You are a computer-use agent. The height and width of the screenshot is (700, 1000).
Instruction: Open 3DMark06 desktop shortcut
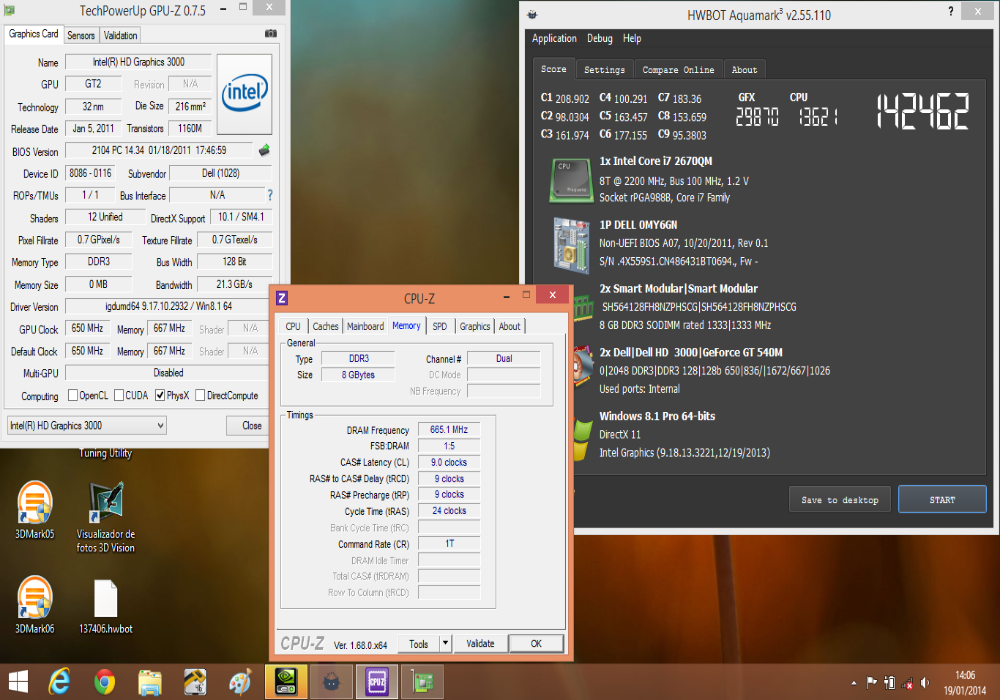[x=34, y=605]
